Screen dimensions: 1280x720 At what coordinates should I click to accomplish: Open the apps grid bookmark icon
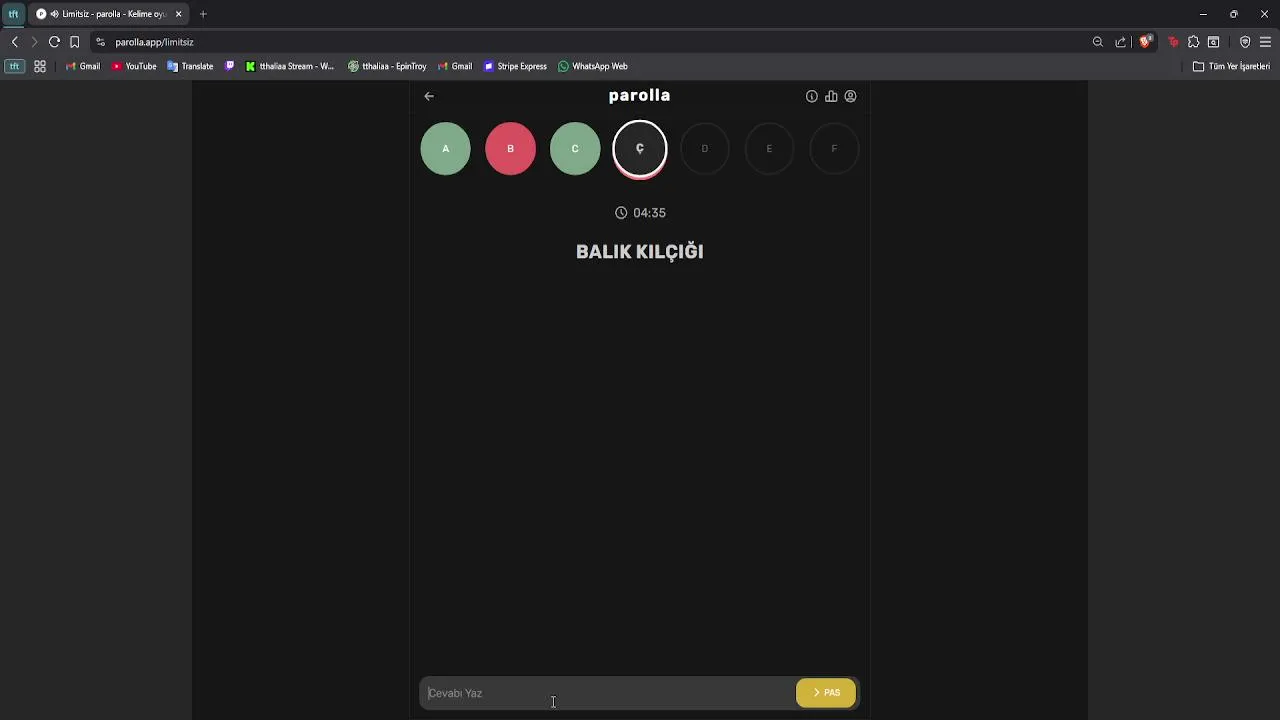(40, 66)
